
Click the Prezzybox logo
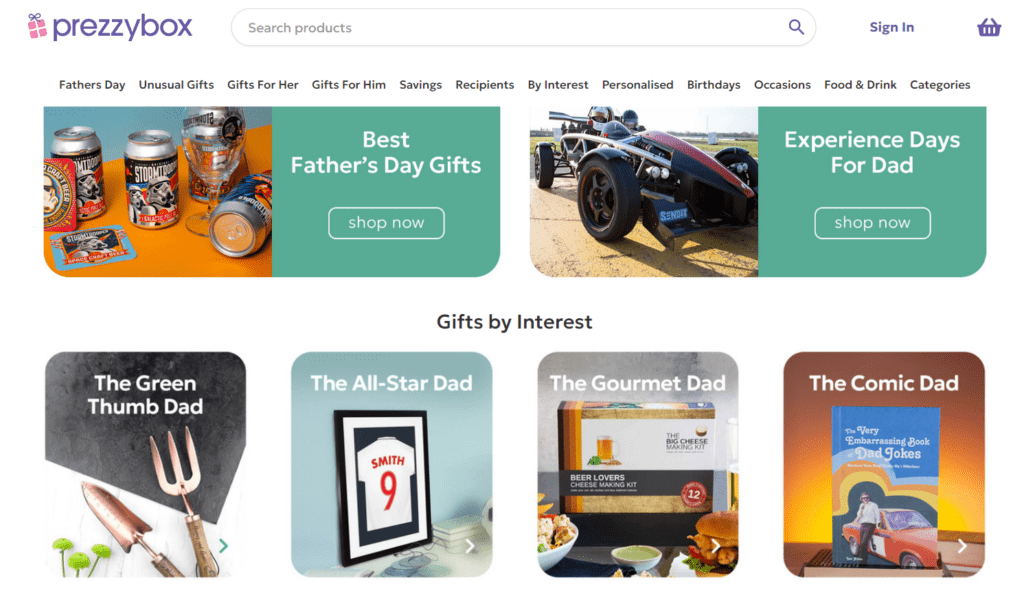[110, 27]
